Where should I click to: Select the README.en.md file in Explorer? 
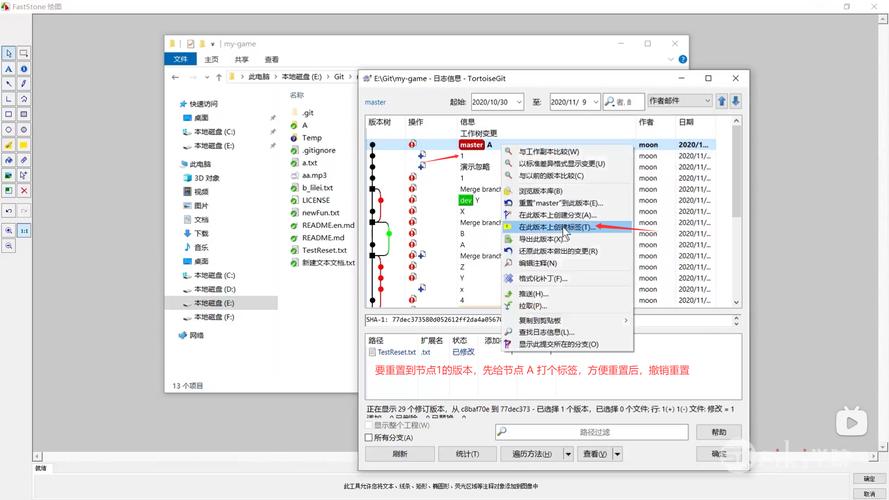coord(328,225)
